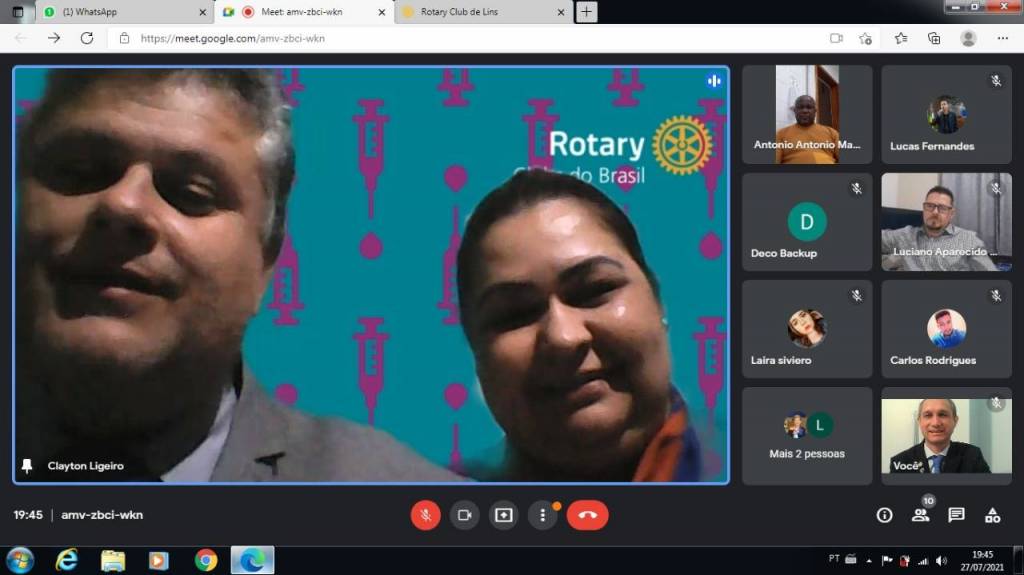Open the chat messages panel
This screenshot has height=575, width=1024.
click(956, 515)
